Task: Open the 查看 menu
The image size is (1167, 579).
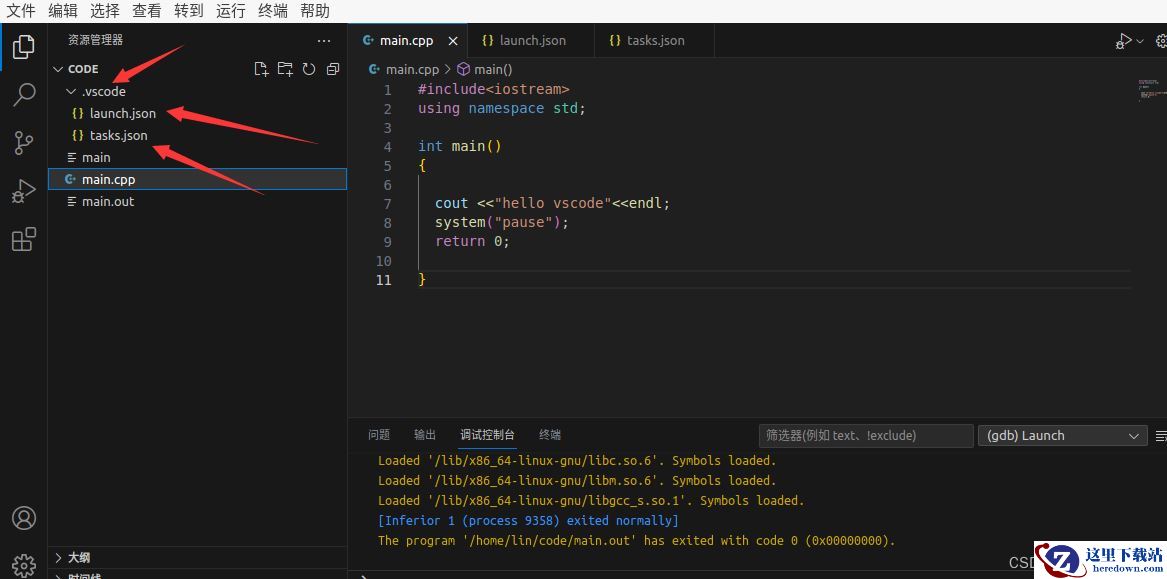Action: click(147, 11)
